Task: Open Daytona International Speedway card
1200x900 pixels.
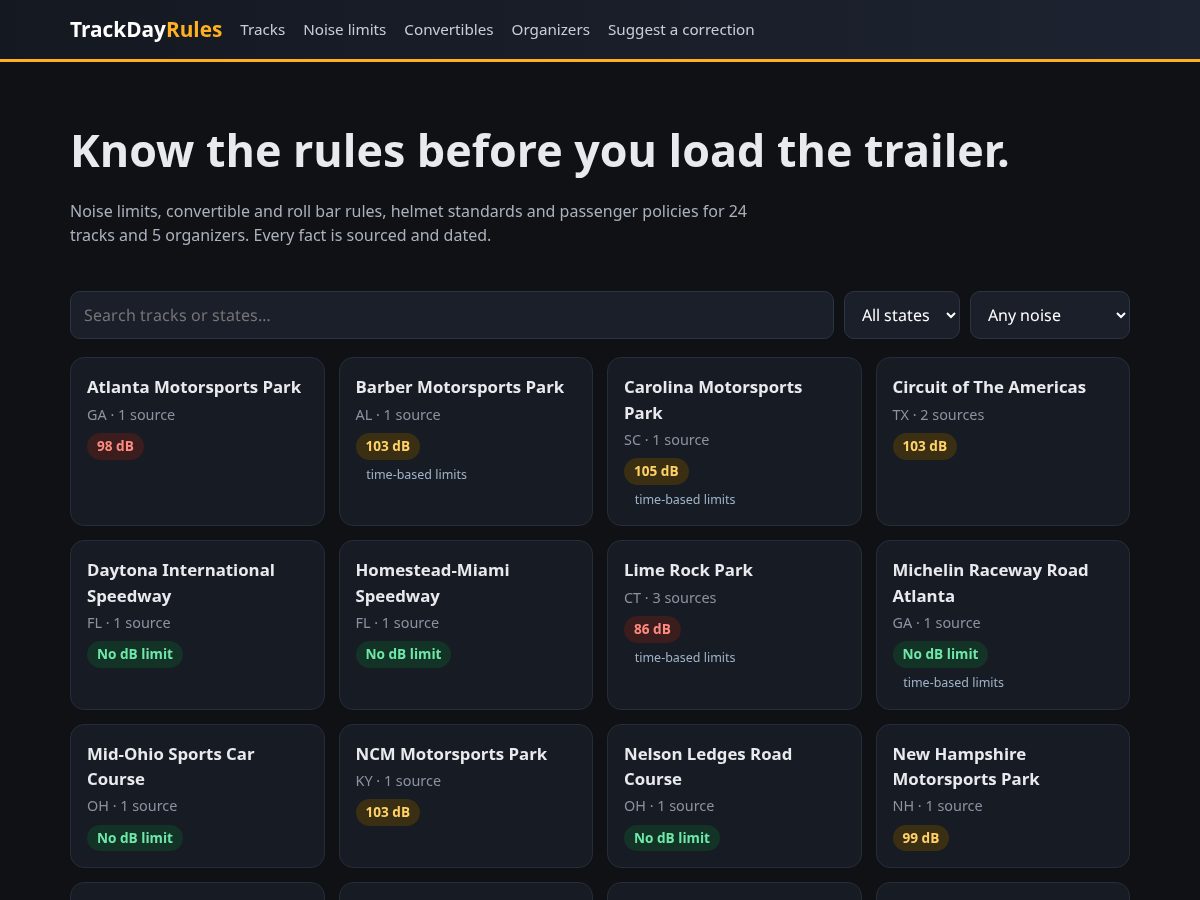Action: [197, 625]
